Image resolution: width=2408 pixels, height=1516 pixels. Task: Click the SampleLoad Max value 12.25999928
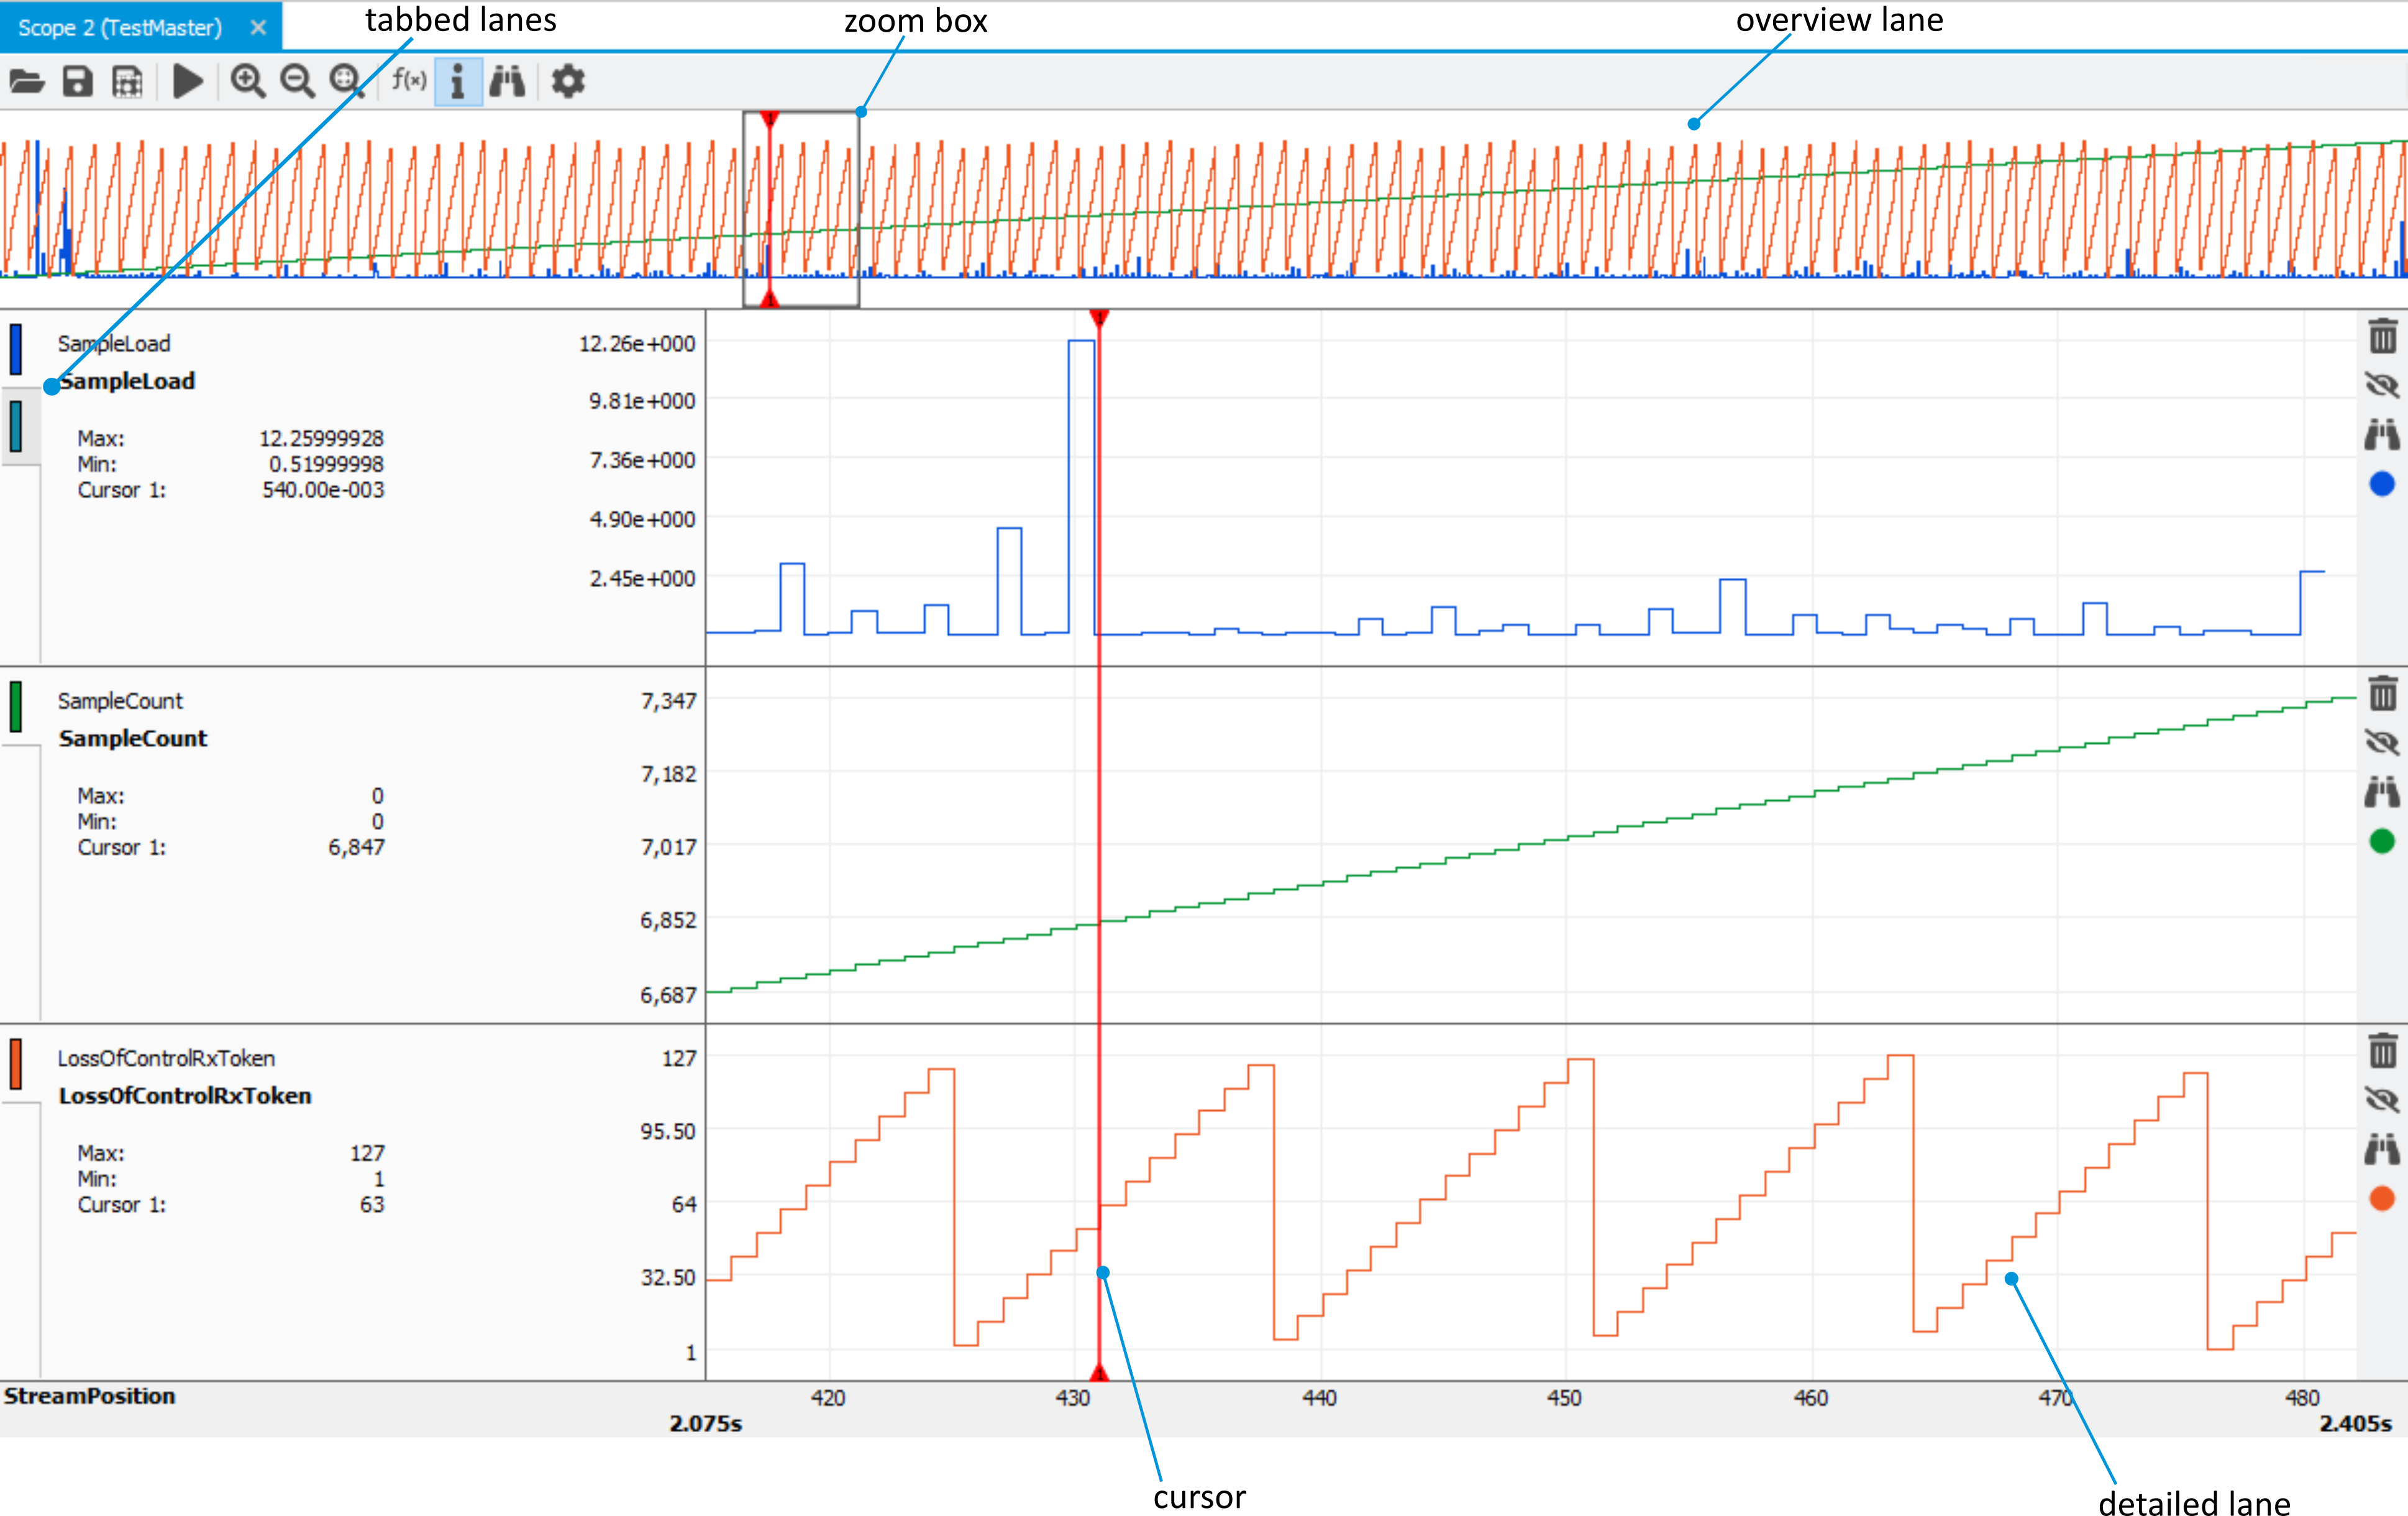[x=321, y=438]
